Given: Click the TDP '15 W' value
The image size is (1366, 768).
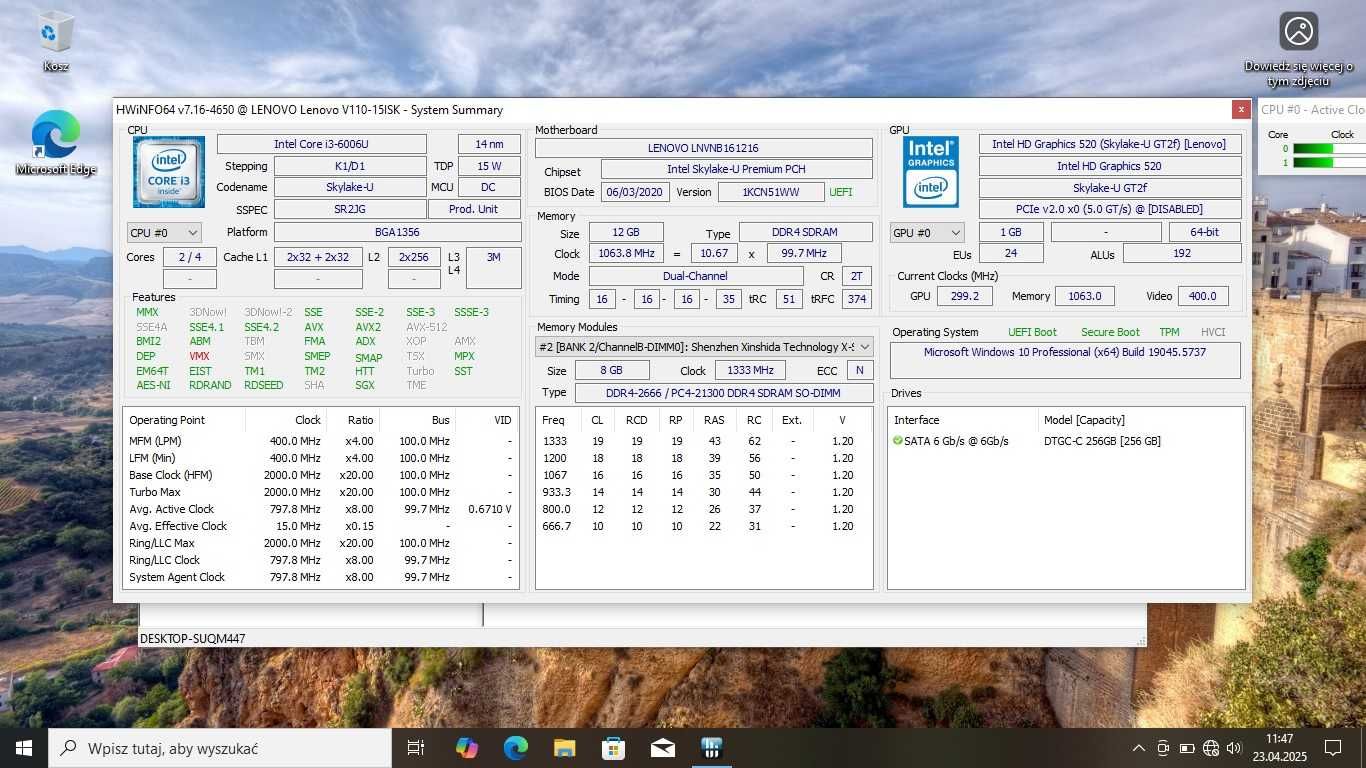Looking at the screenshot, I should tap(489, 166).
